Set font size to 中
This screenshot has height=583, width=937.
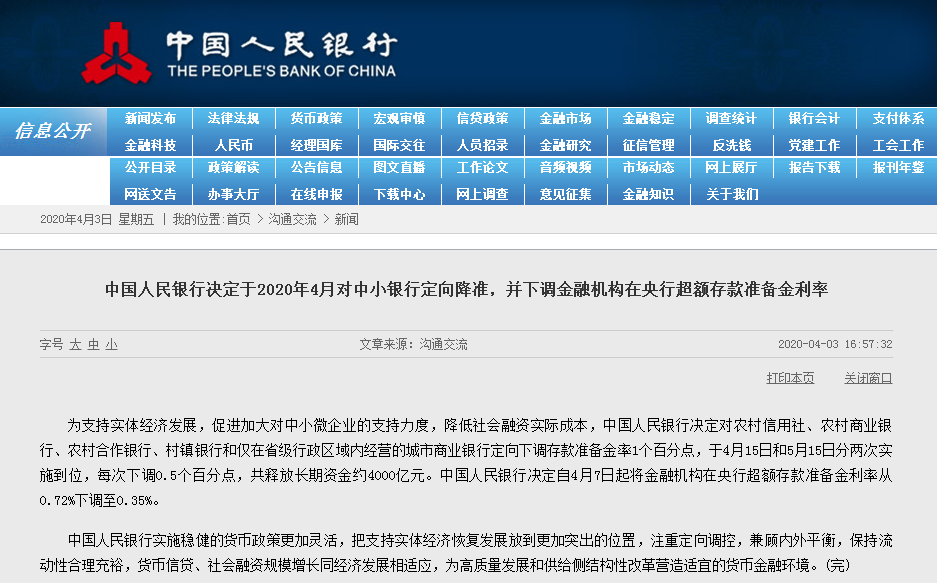tap(93, 344)
